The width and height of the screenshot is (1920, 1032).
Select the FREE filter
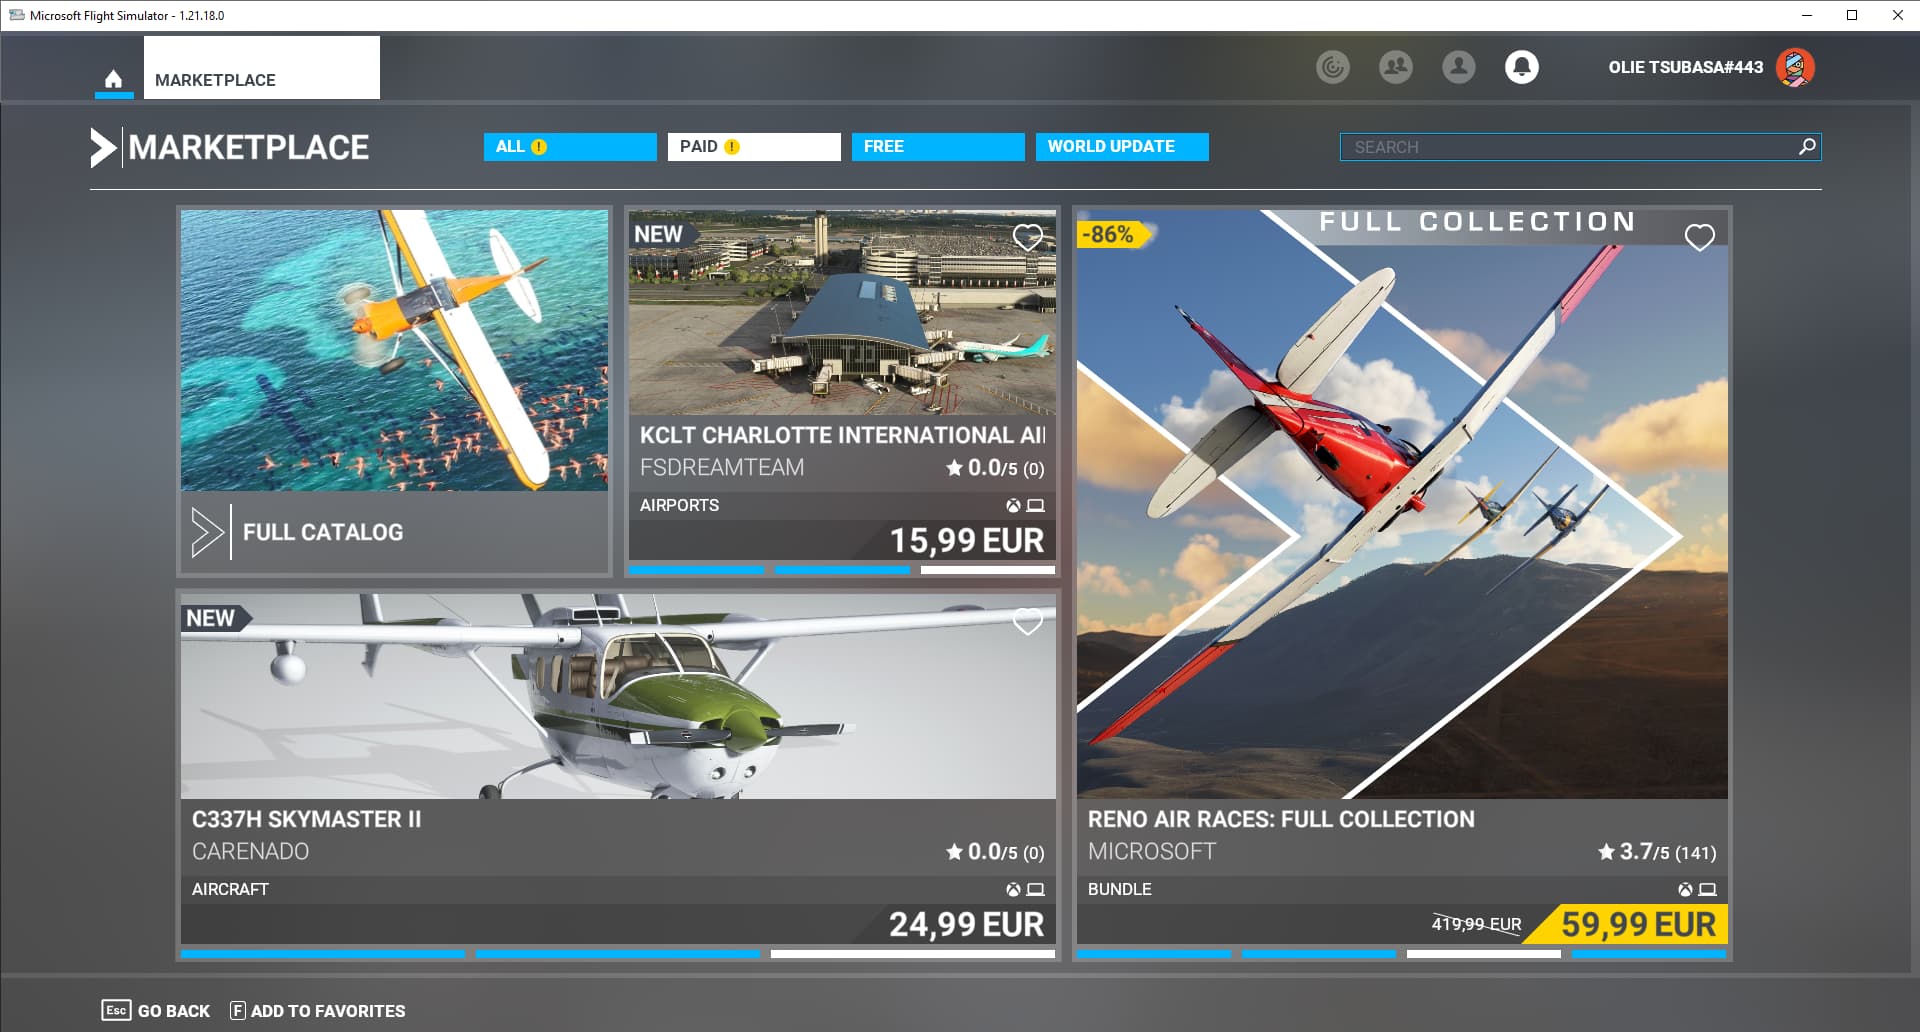point(938,147)
